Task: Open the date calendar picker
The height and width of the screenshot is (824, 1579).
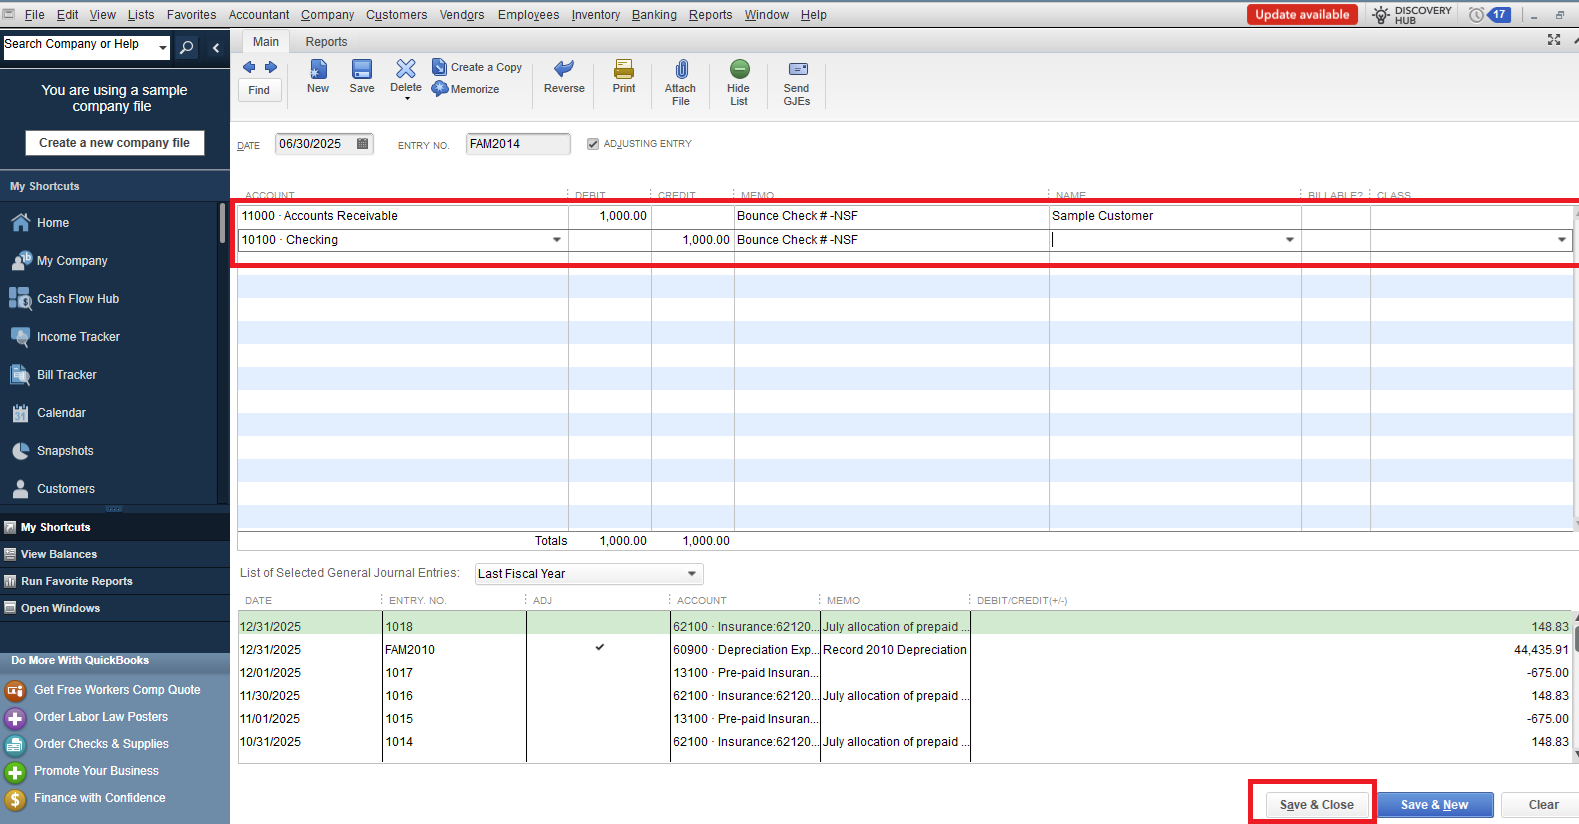Action: coord(363,144)
